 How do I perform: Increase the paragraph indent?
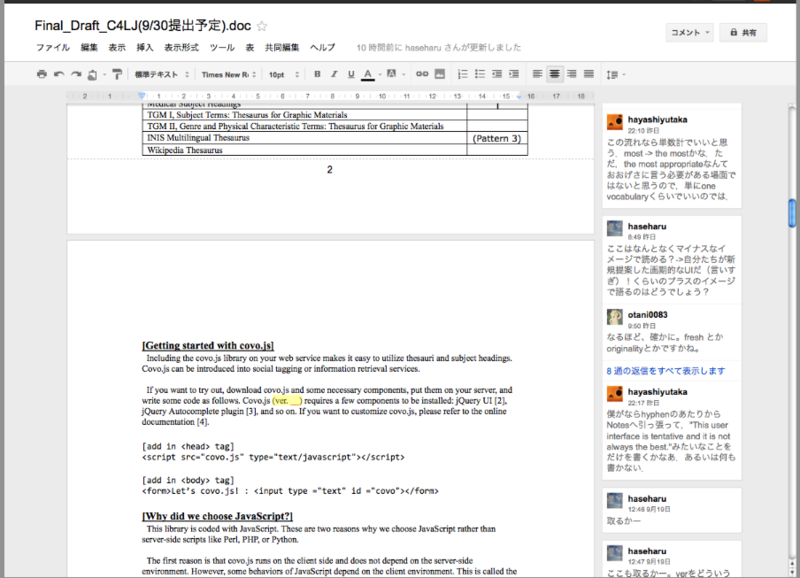coord(514,74)
